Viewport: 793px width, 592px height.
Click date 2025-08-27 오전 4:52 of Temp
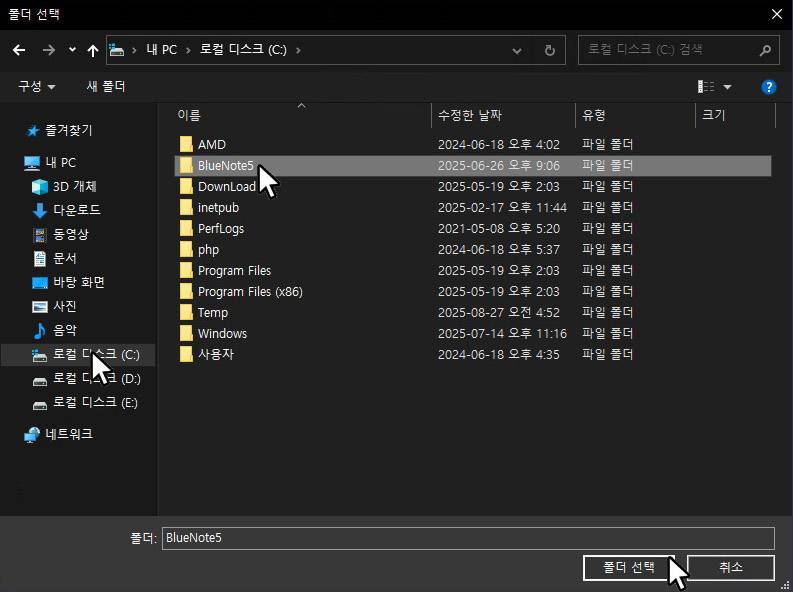(499, 312)
